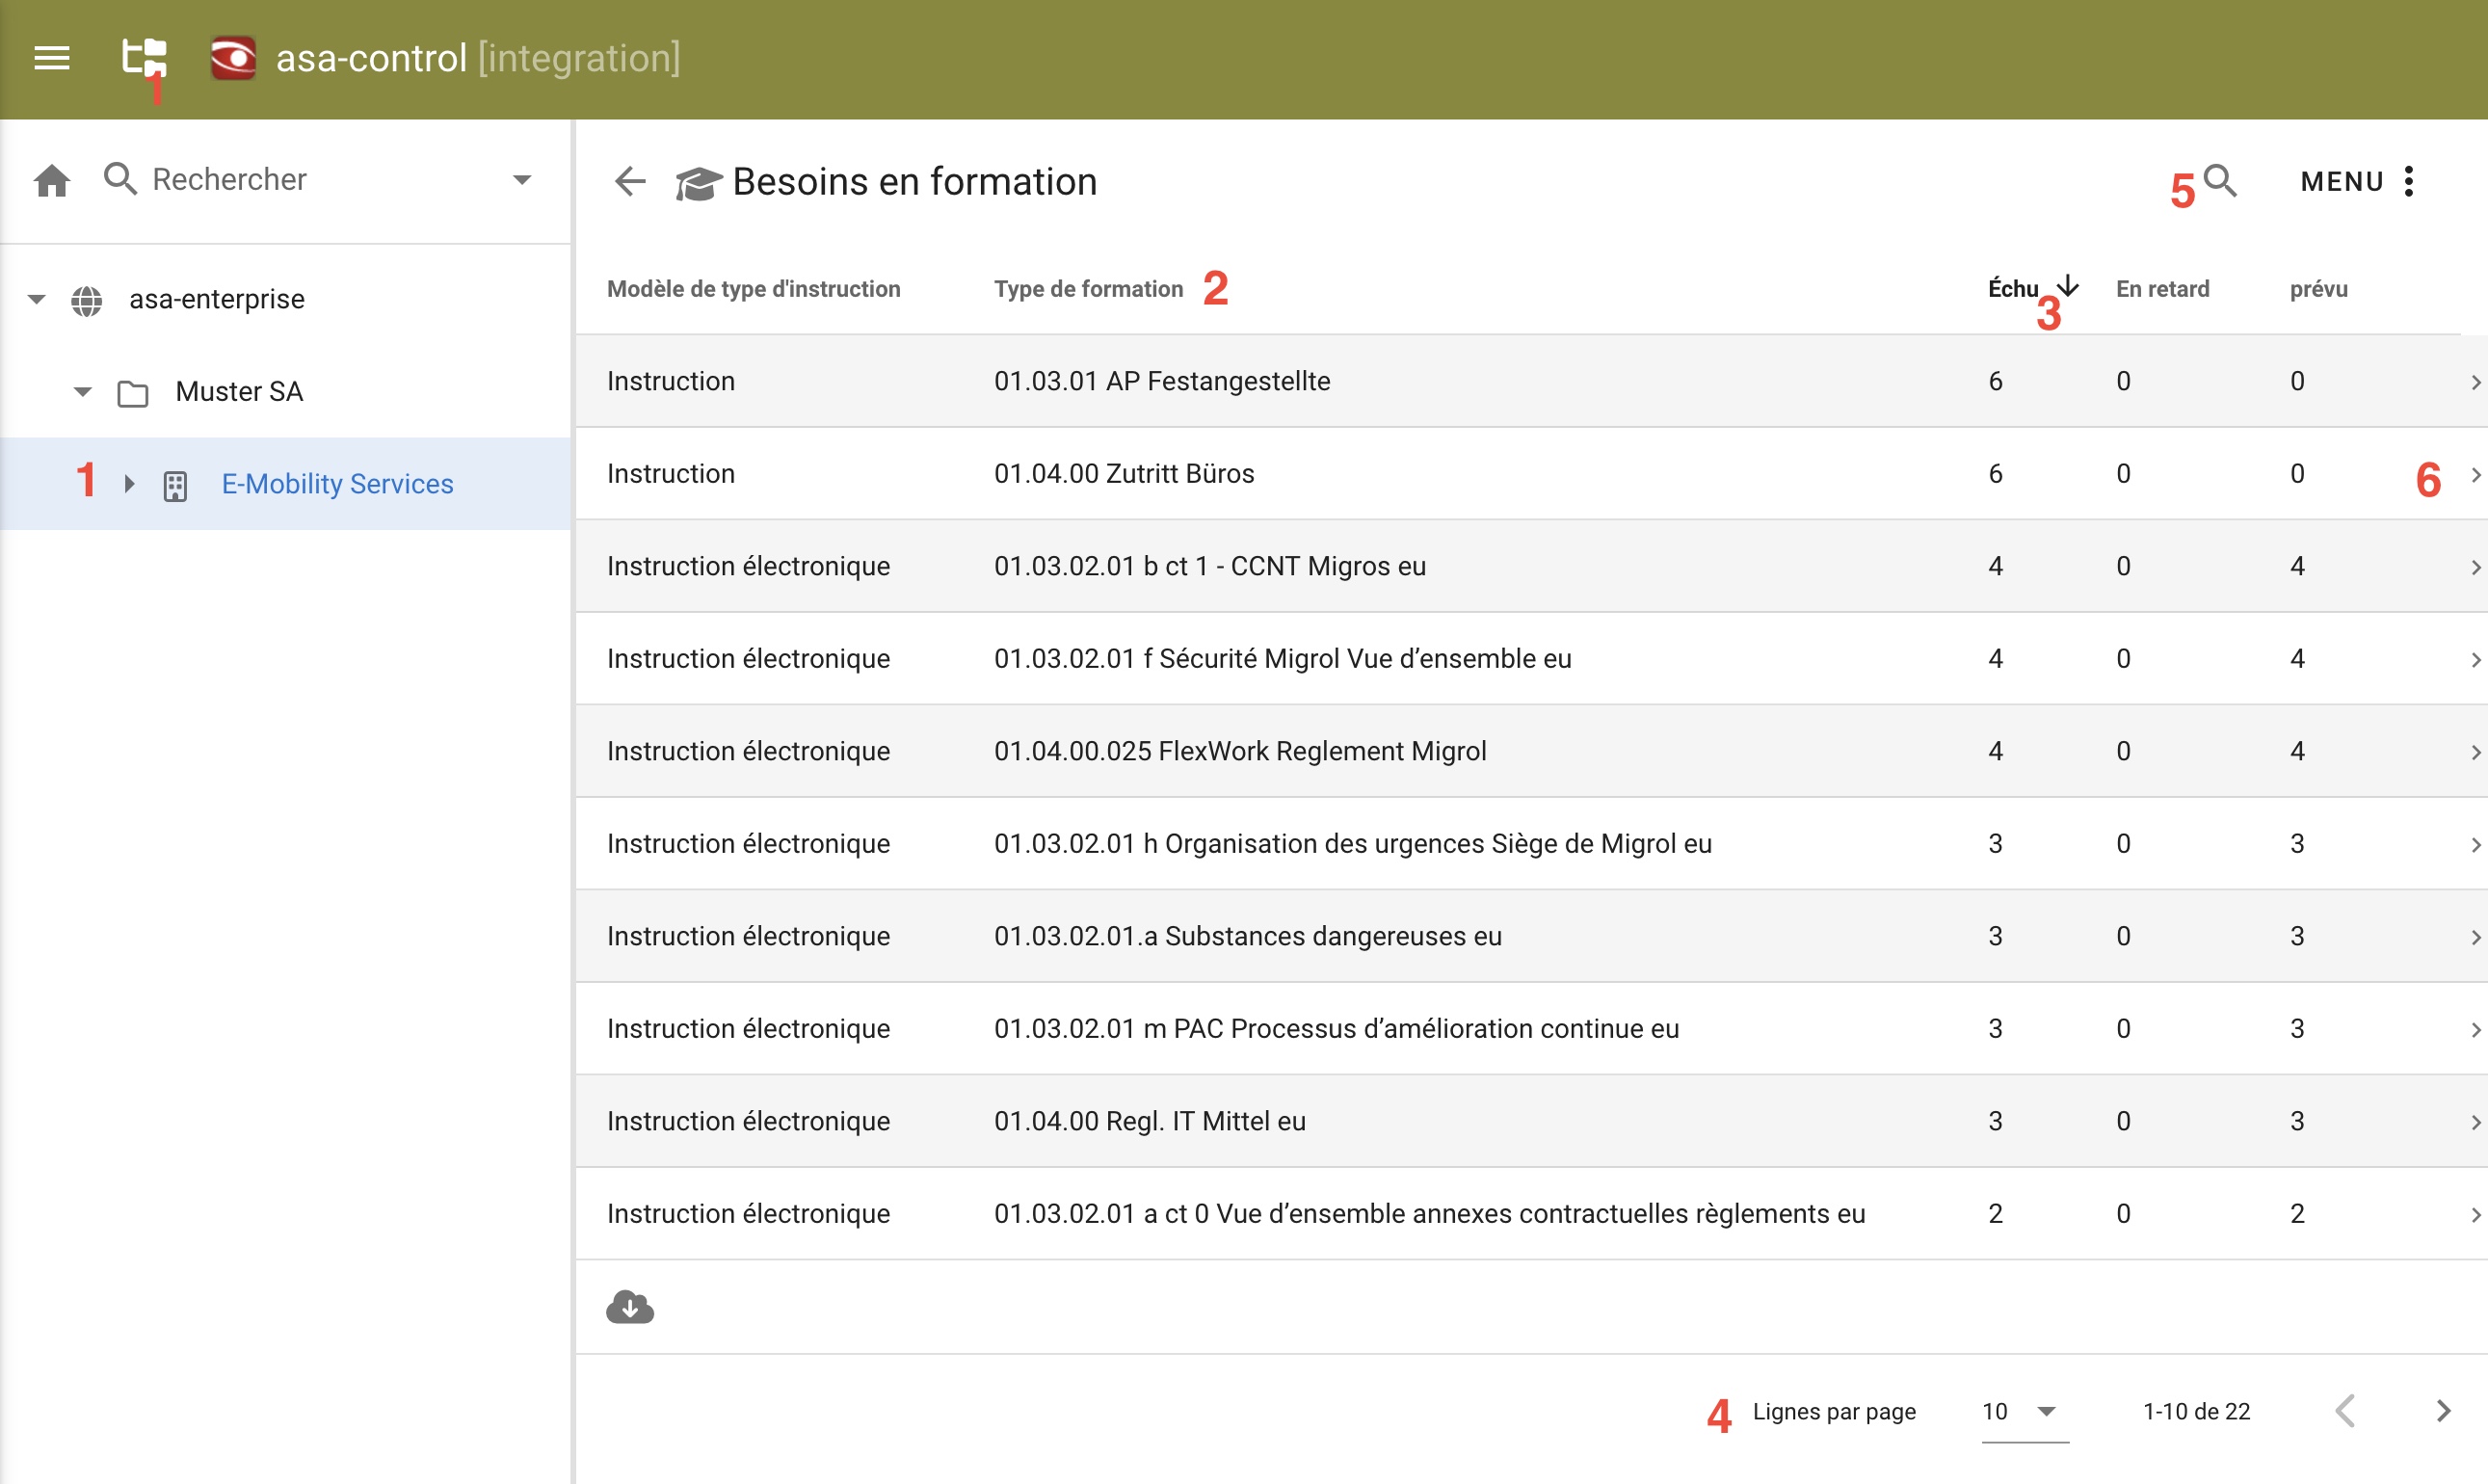Image resolution: width=2488 pixels, height=1484 pixels.
Task: Expand the Rechercher dropdown arrow
Action: click(x=522, y=180)
